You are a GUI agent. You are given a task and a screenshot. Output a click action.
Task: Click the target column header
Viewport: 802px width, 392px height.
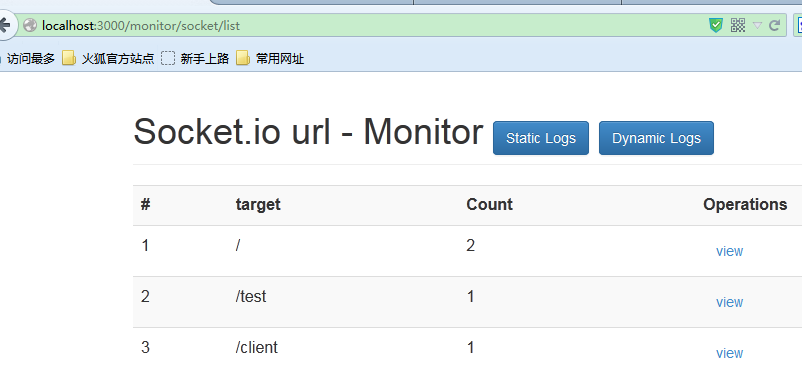tap(258, 205)
